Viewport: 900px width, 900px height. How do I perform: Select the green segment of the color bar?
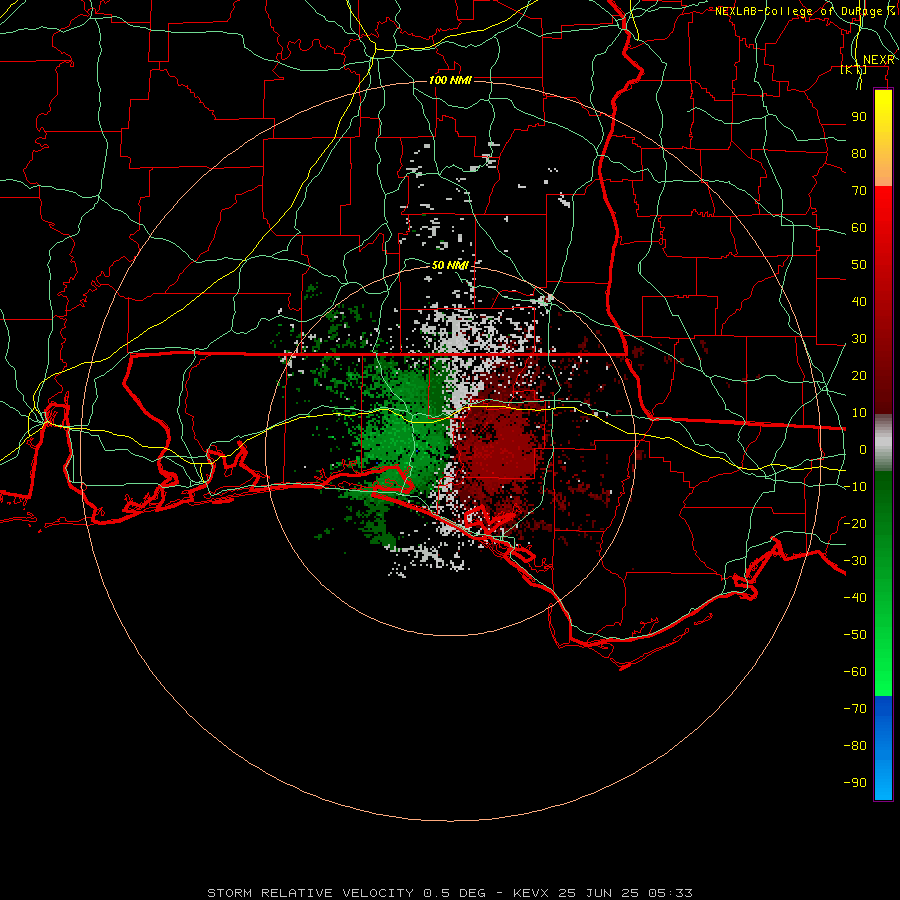[x=883, y=584]
